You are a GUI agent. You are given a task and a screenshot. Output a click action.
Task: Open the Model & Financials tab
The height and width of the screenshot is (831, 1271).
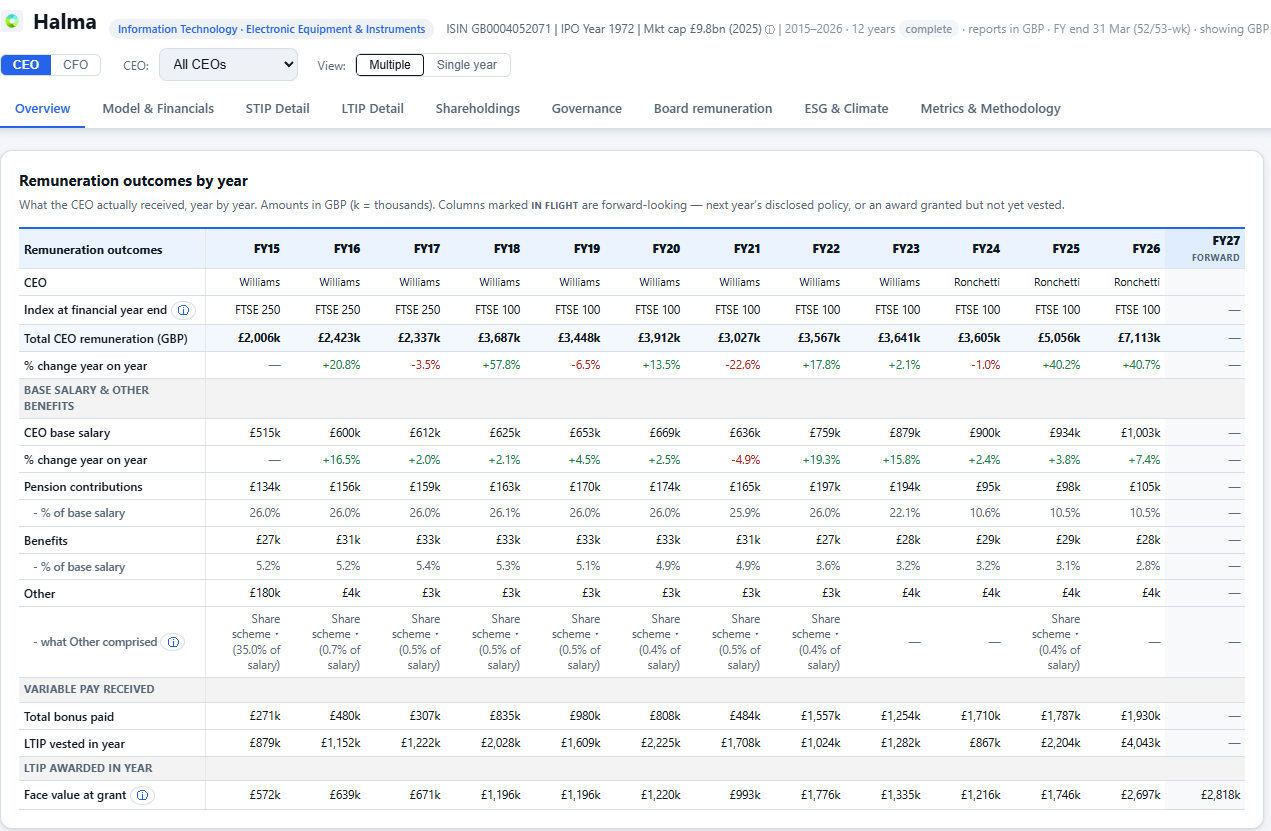coord(158,109)
